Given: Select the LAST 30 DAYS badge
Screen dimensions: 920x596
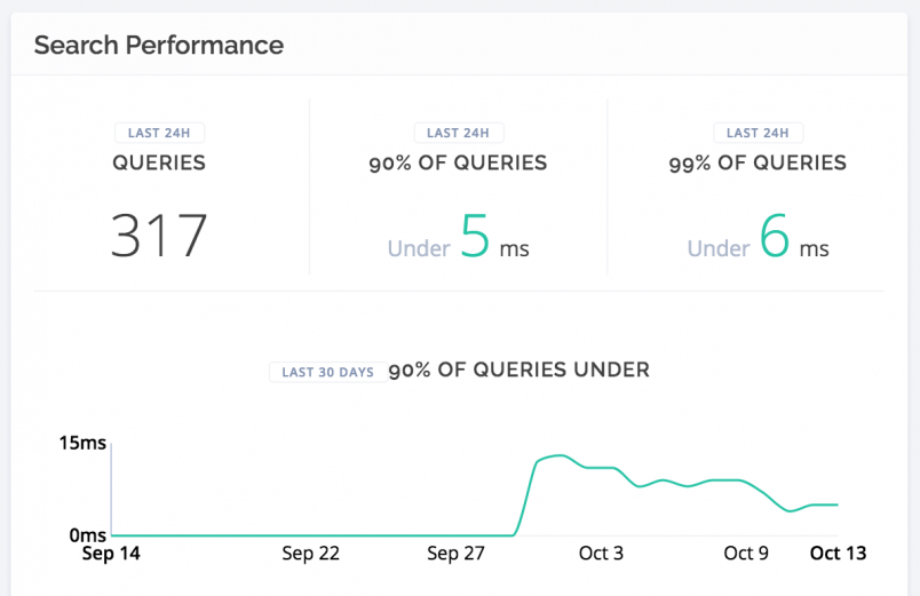Looking at the screenshot, I should tap(328, 372).
